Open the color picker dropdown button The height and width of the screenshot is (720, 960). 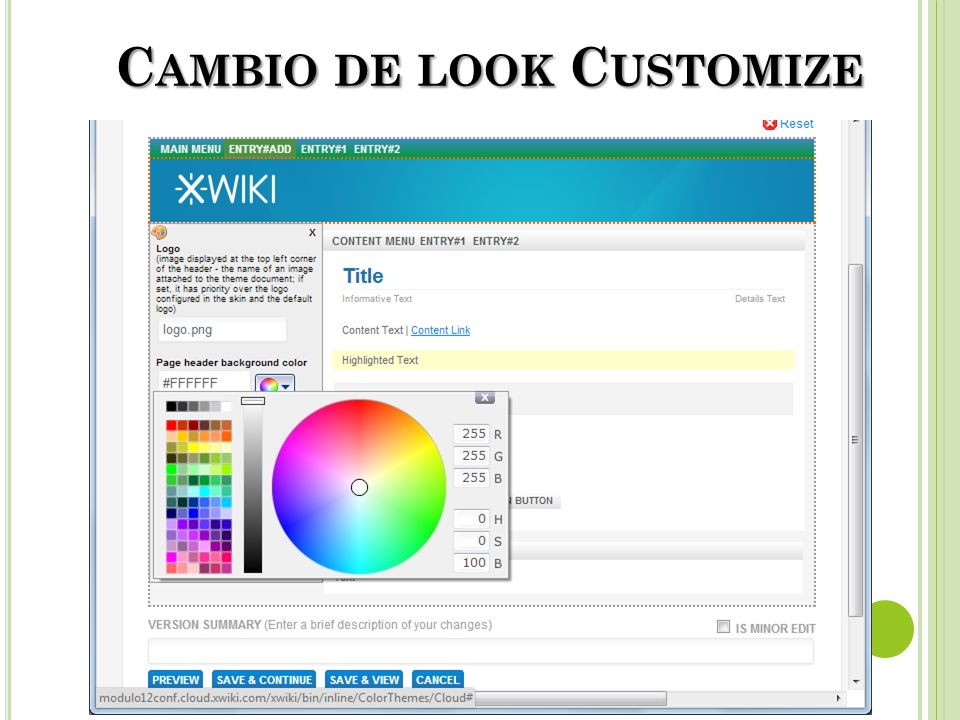pos(275,384)
